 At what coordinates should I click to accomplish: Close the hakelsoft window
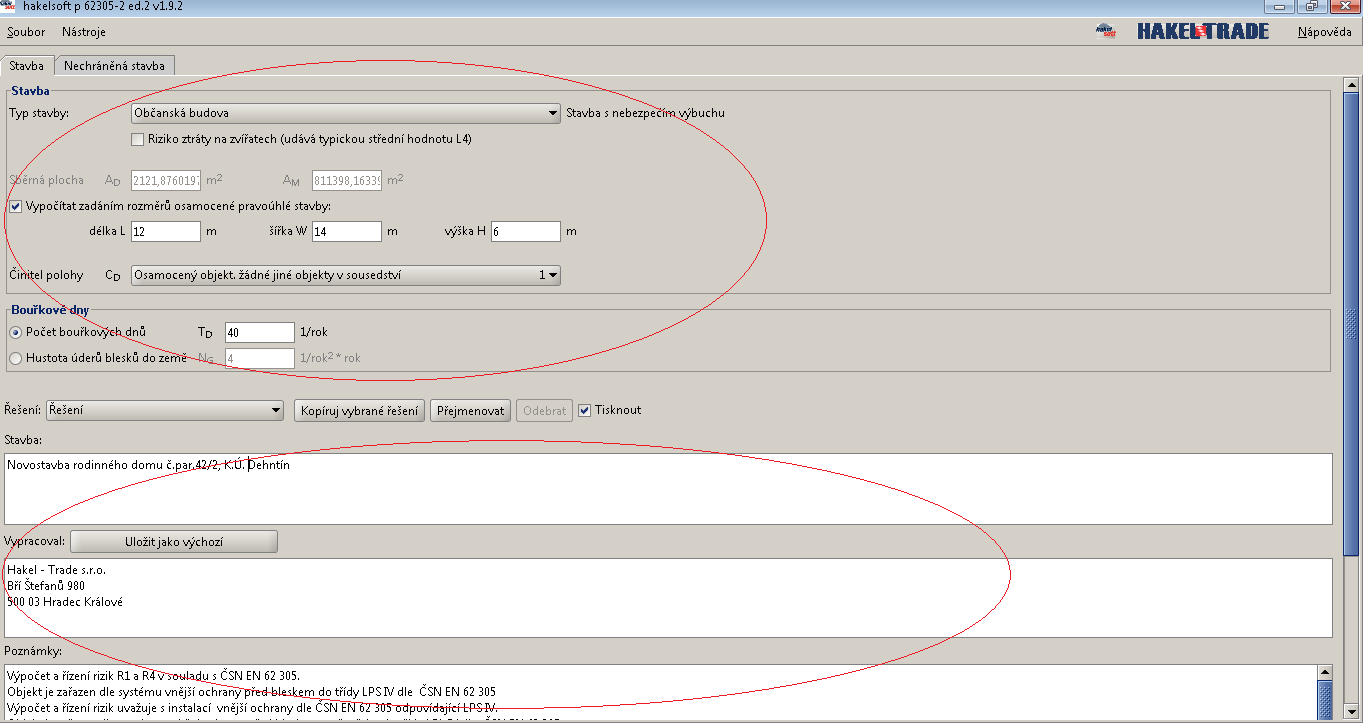pos(1344,6)
